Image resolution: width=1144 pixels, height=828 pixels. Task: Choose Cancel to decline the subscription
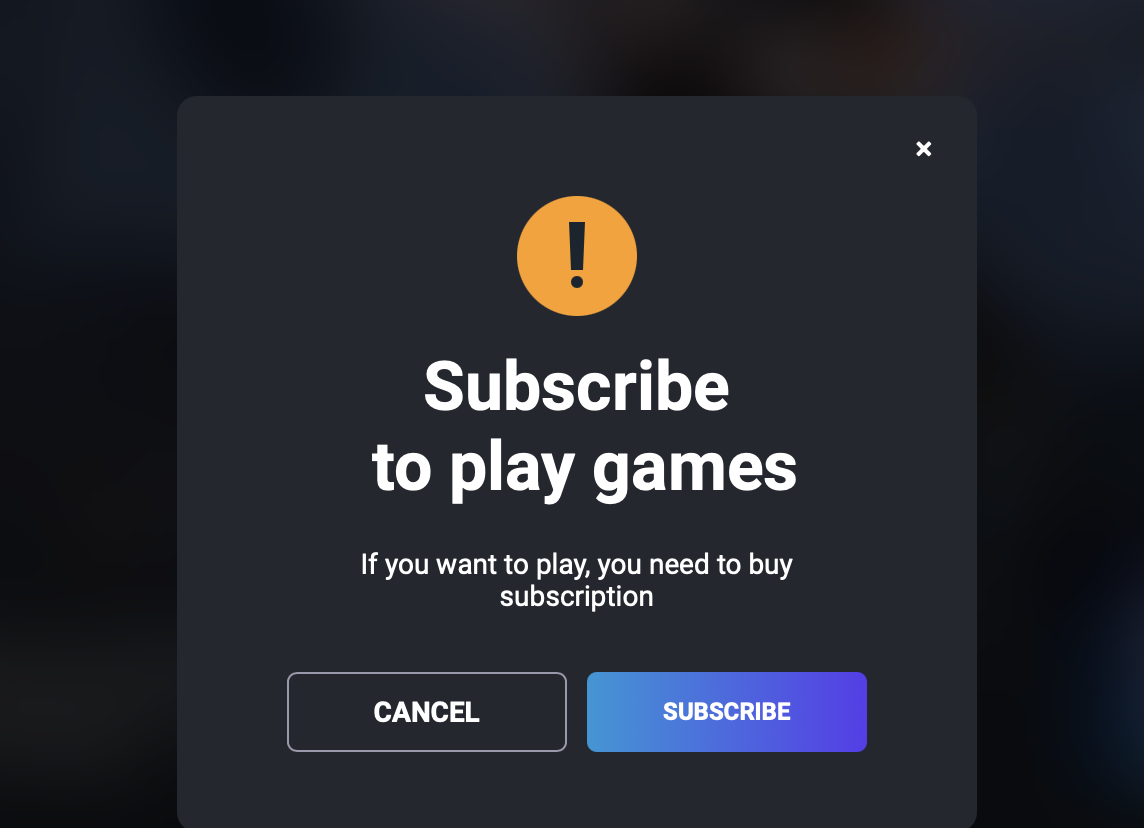(427, 712)
